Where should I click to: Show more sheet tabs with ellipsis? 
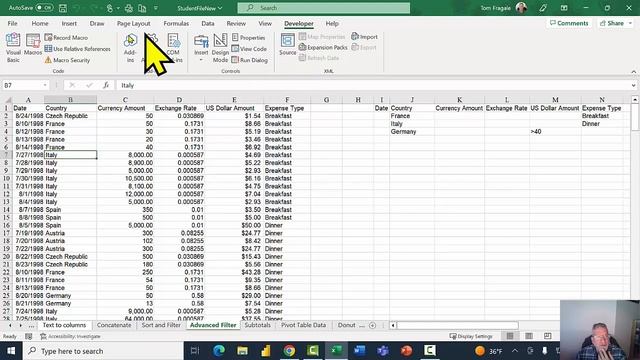click(x=31, y=325)
